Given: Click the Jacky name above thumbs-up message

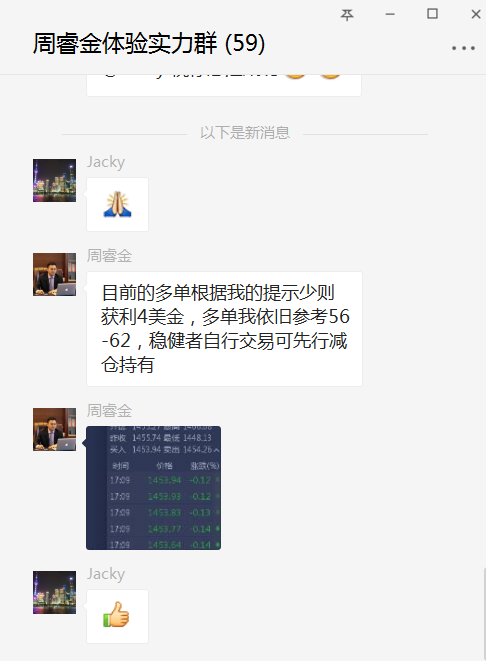Looking at the screenshot, I should point(106,574).
